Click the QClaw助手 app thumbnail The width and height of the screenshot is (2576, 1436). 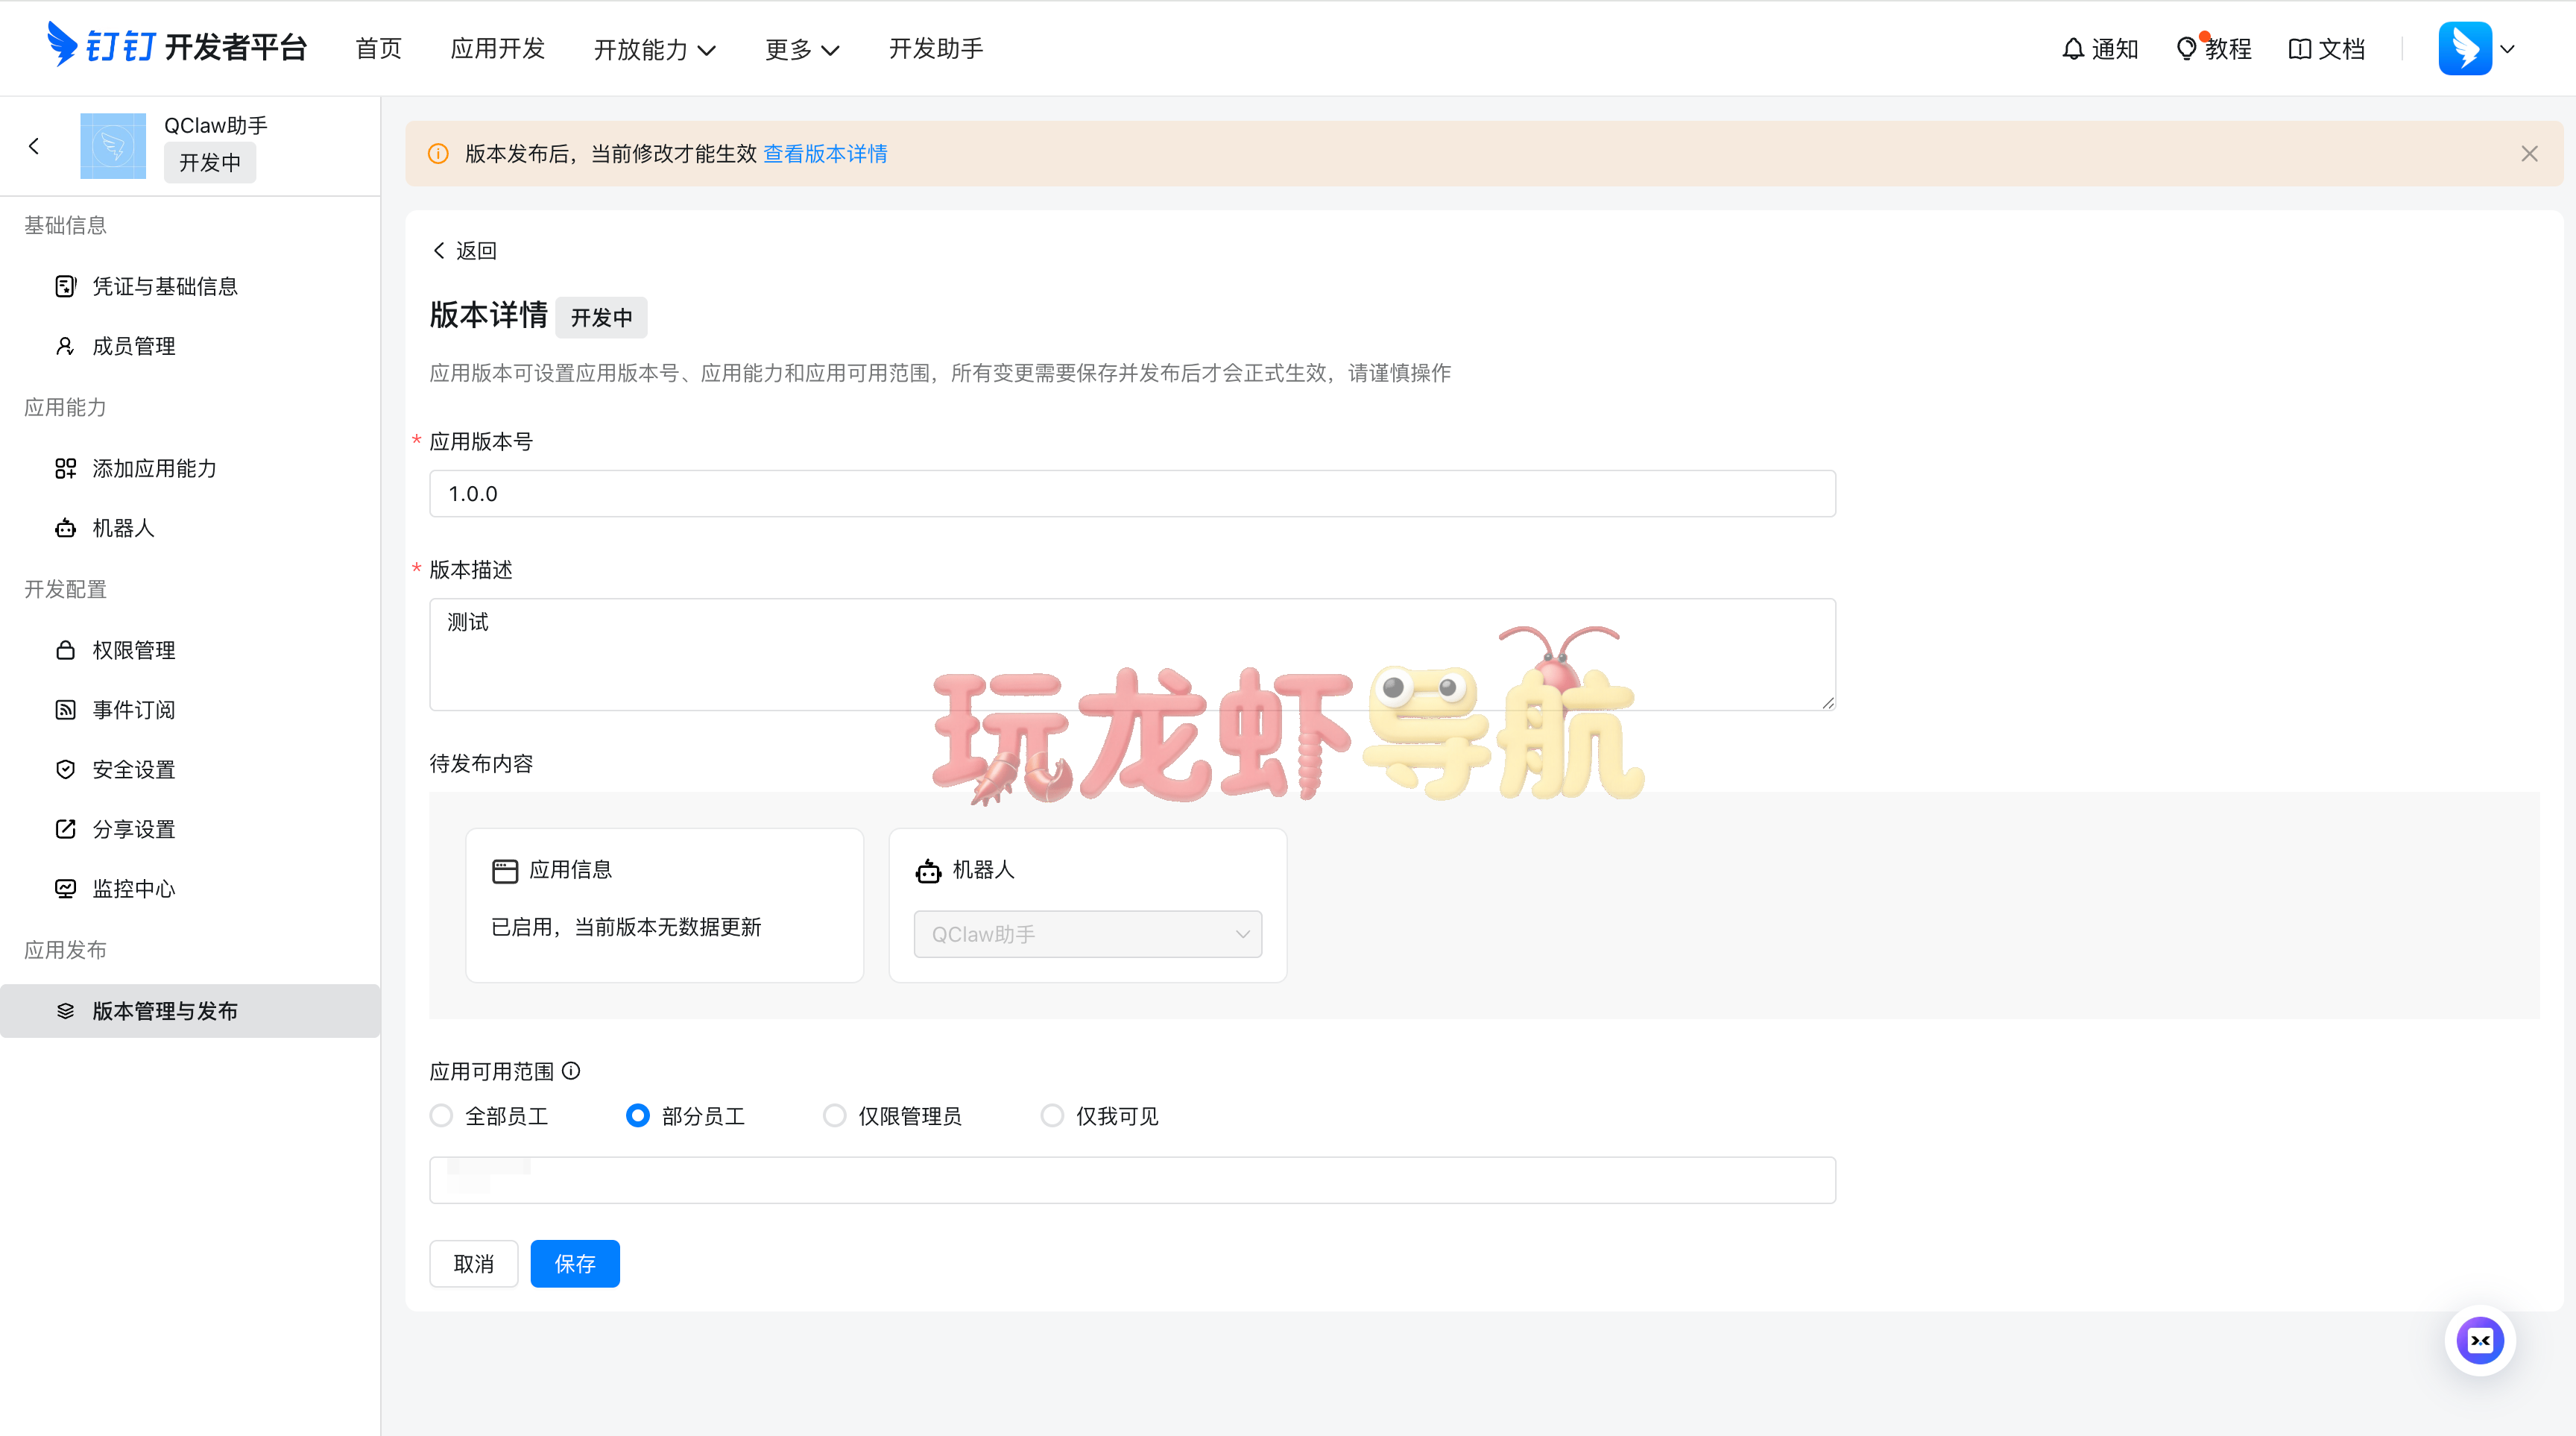113,146
